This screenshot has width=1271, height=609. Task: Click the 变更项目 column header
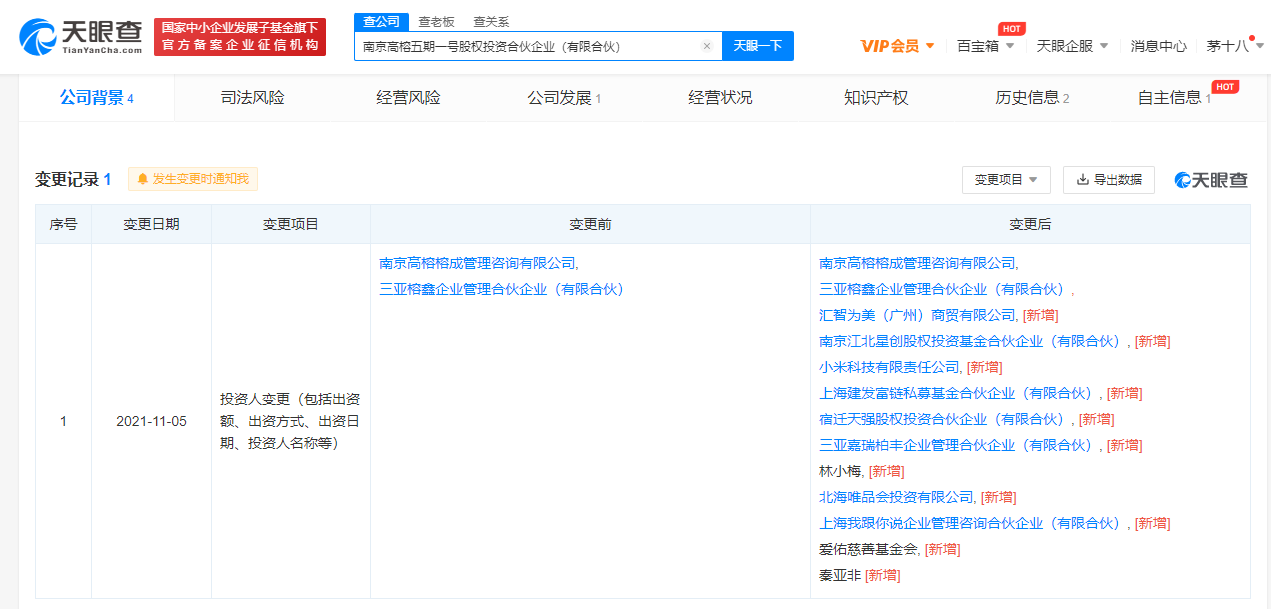291,225
